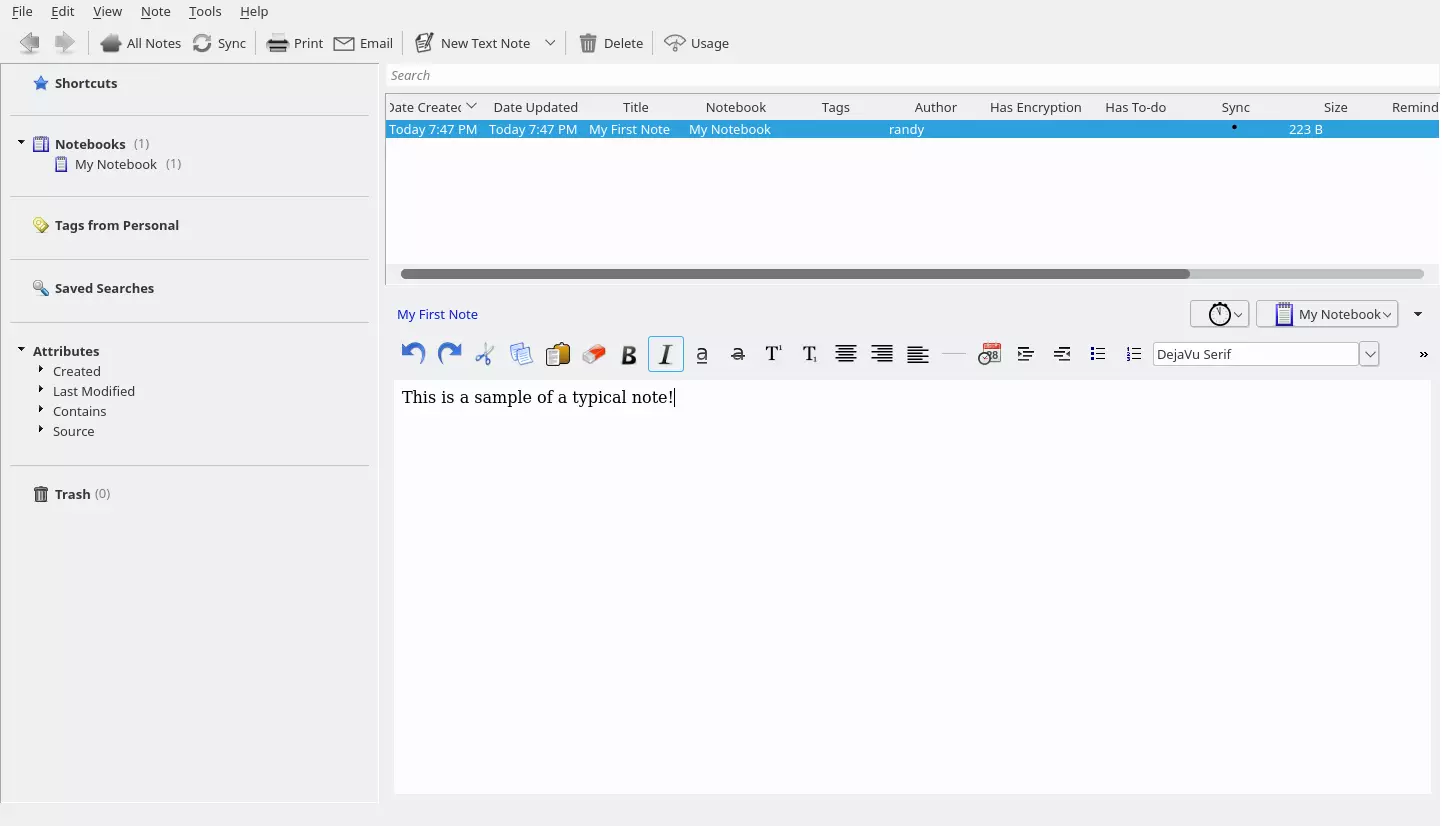Click the Sync button
Viewport: 1442px width, 826px height.
coord(220,43)
